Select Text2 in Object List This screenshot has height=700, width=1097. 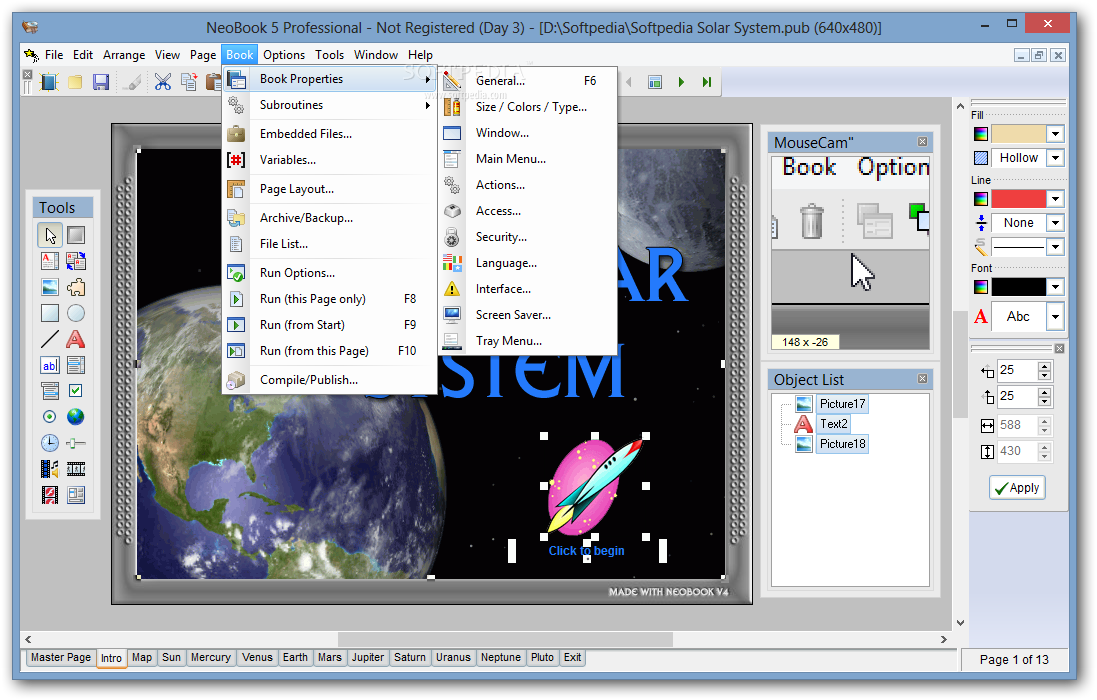pos(833,424)
